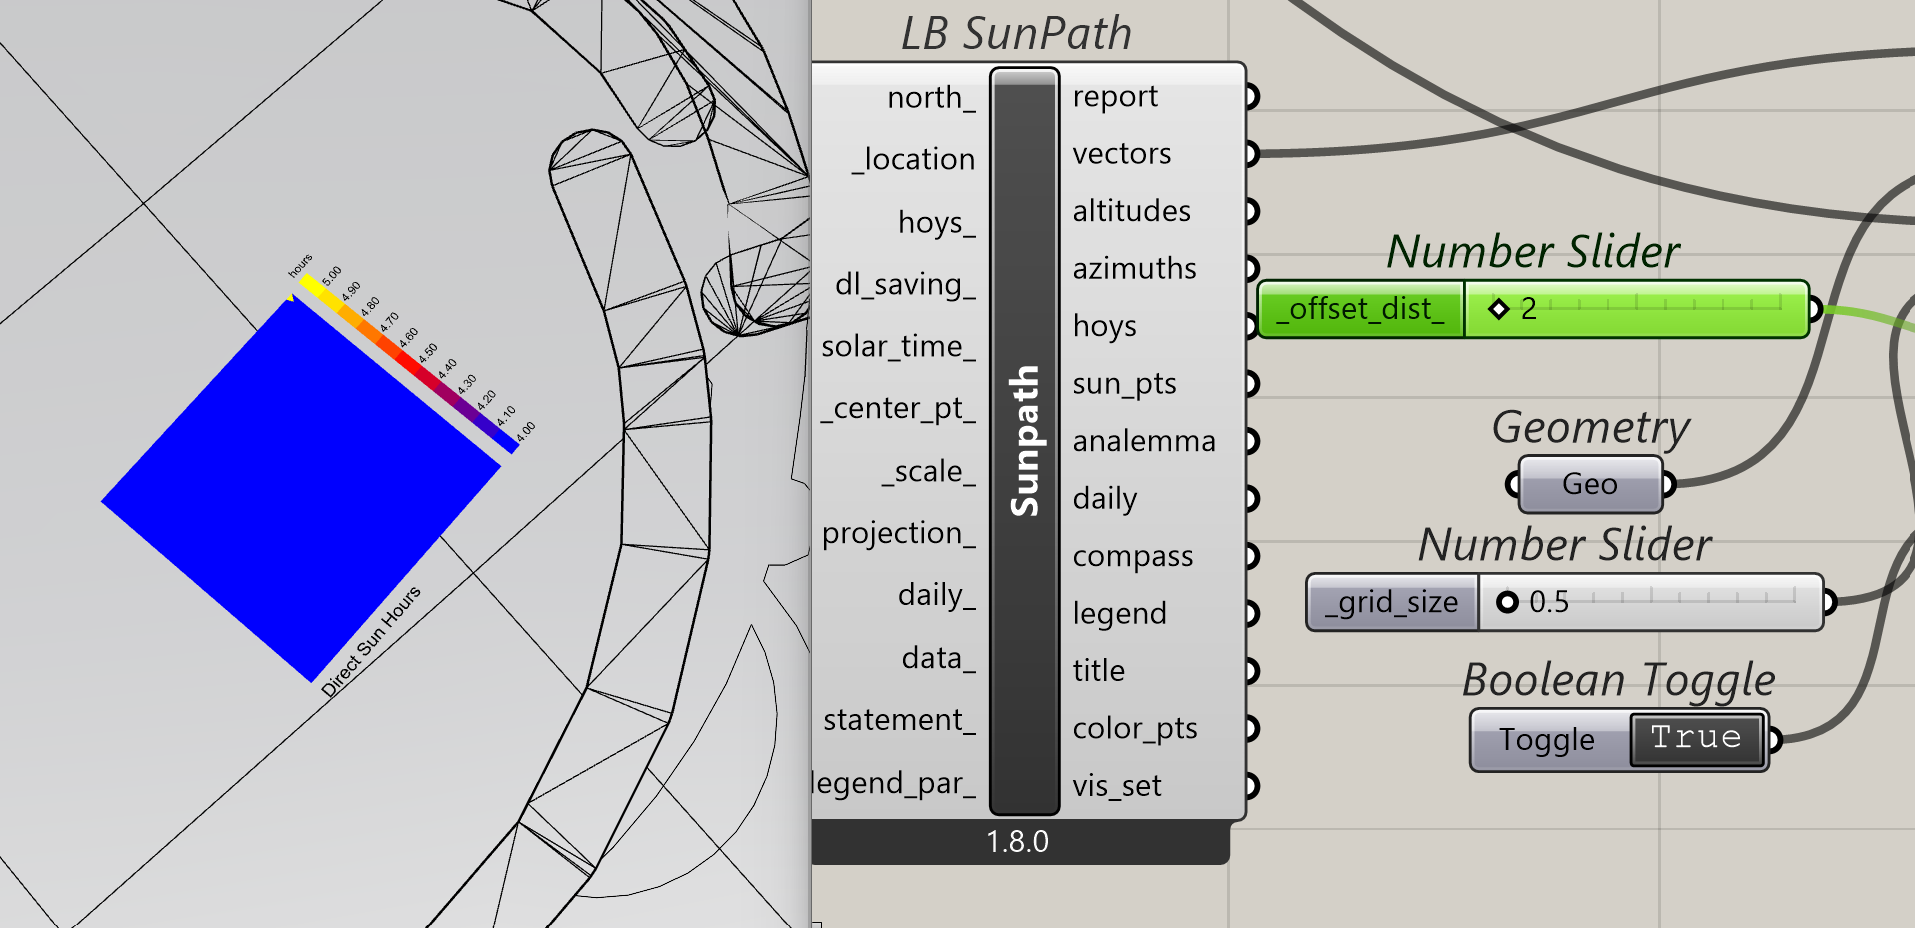Select the _center_pt_ input
This screenshot has height=928, width=1915.
pyautogui.click(x=898, y=409)
